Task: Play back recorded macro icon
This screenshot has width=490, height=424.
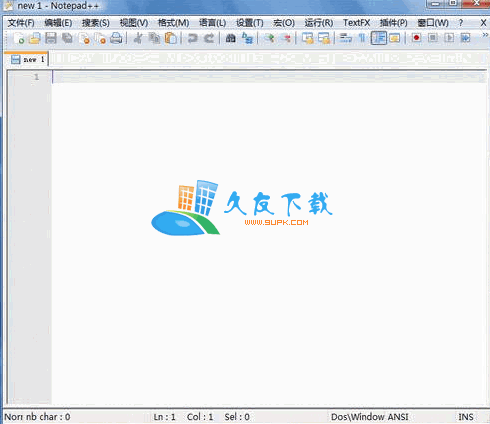Action: (x=449, y=38)
